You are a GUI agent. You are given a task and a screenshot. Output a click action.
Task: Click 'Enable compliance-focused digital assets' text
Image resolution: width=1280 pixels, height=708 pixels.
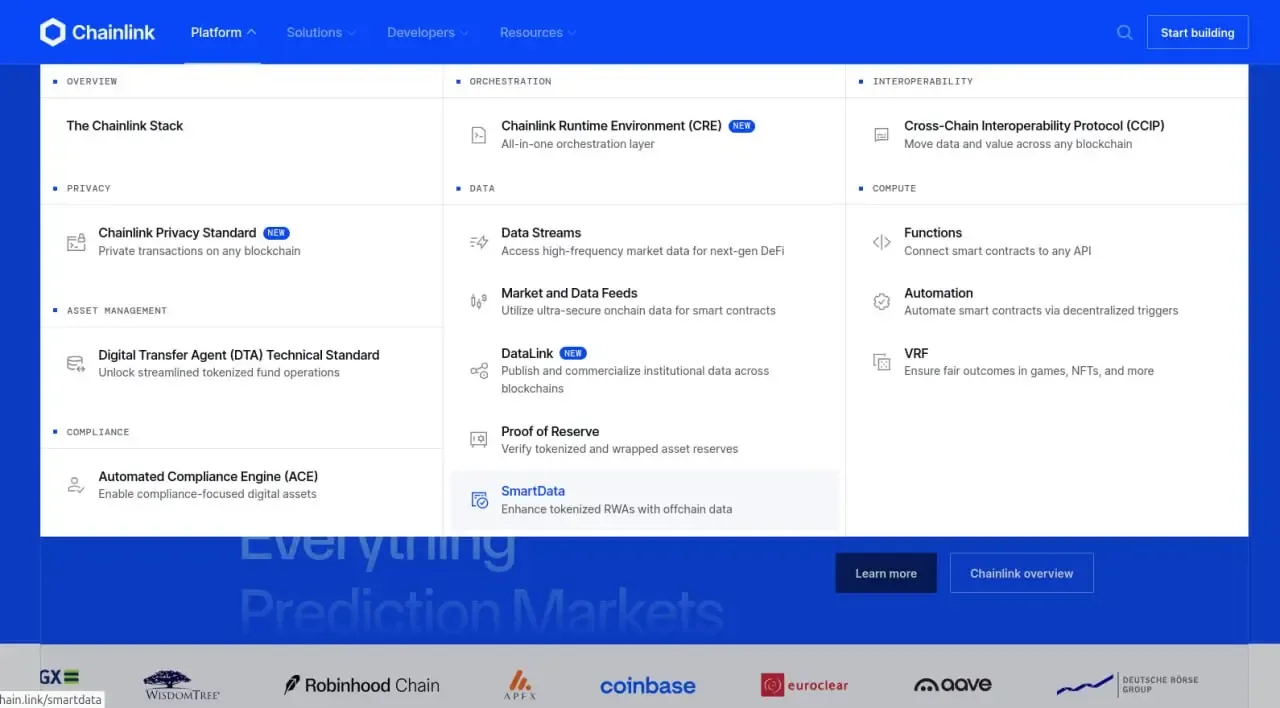[x=207, y=494]
